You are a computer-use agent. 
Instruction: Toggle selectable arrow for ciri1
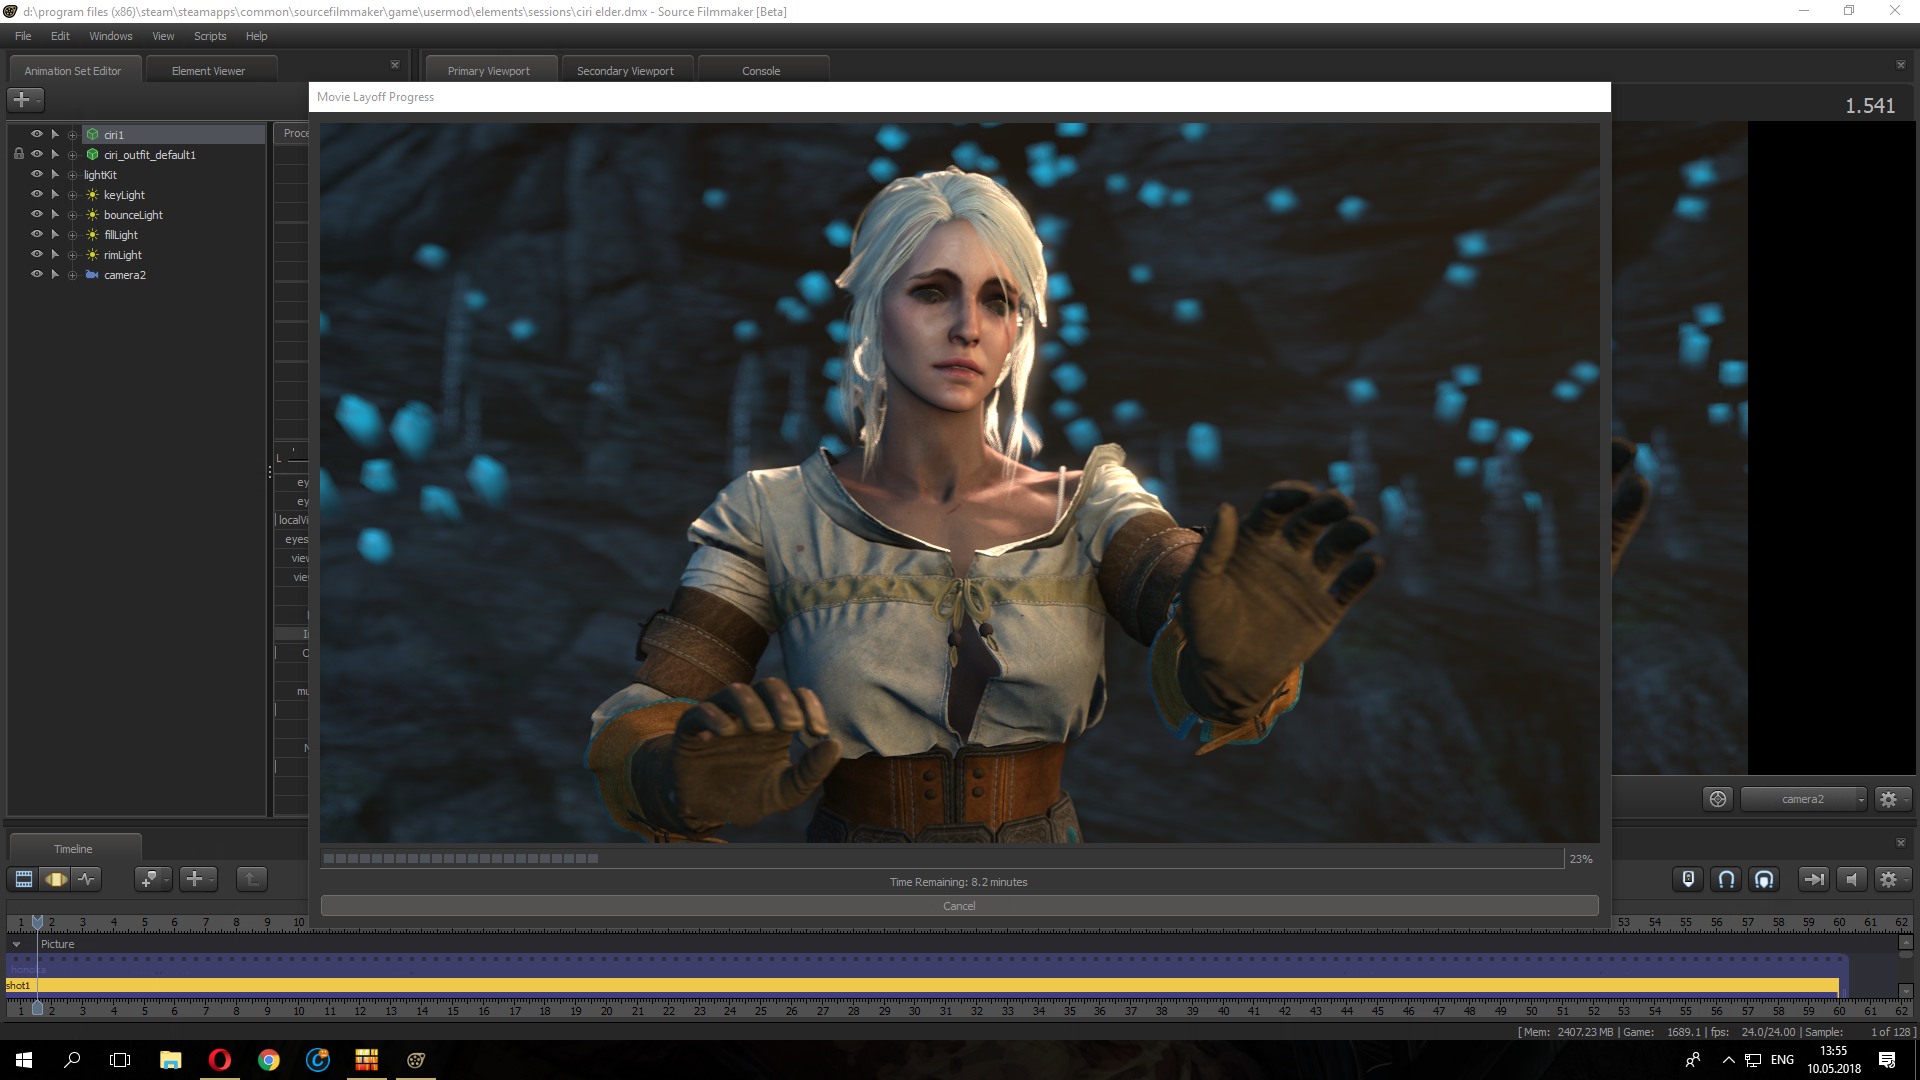click(55, 134)
